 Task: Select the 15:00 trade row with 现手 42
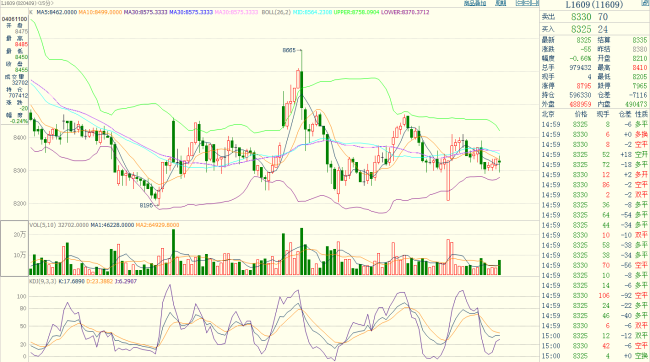click(594, 346)
